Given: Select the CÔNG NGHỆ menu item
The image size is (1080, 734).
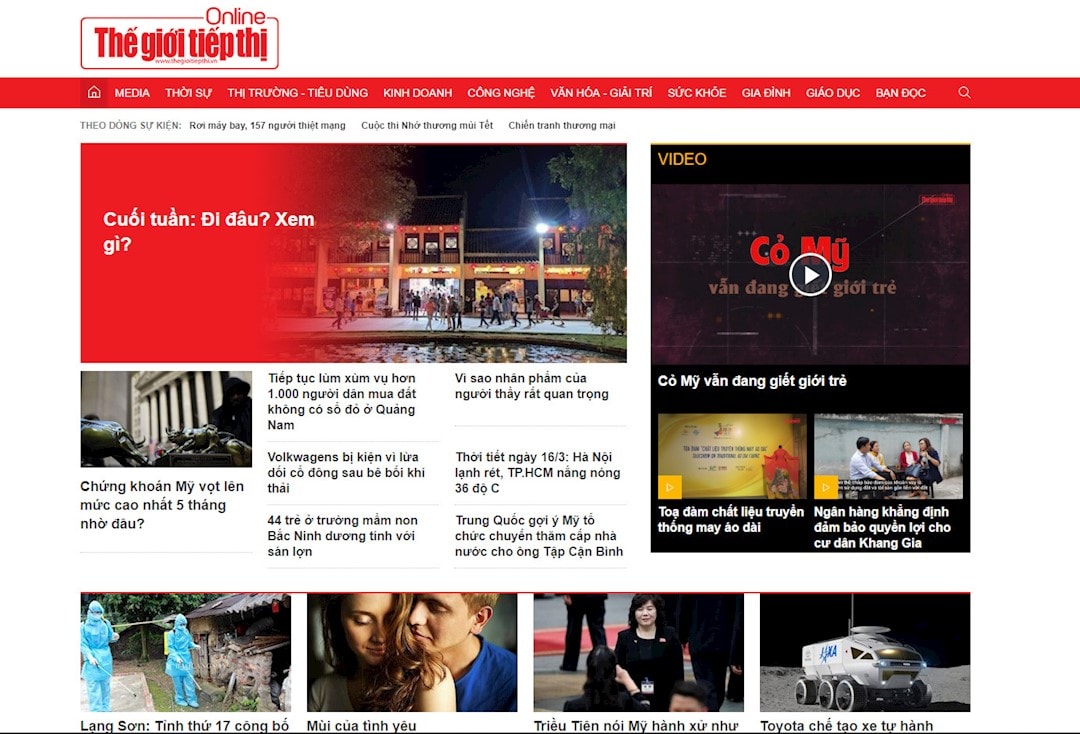Looking at the screenshot, I should coord(501,93).
